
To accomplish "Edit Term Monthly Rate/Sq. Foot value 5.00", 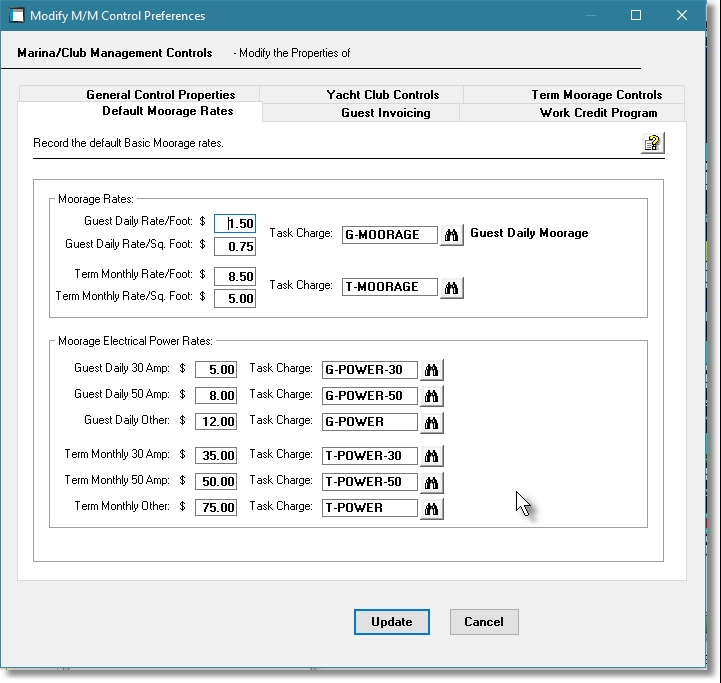I will (235, 298).
